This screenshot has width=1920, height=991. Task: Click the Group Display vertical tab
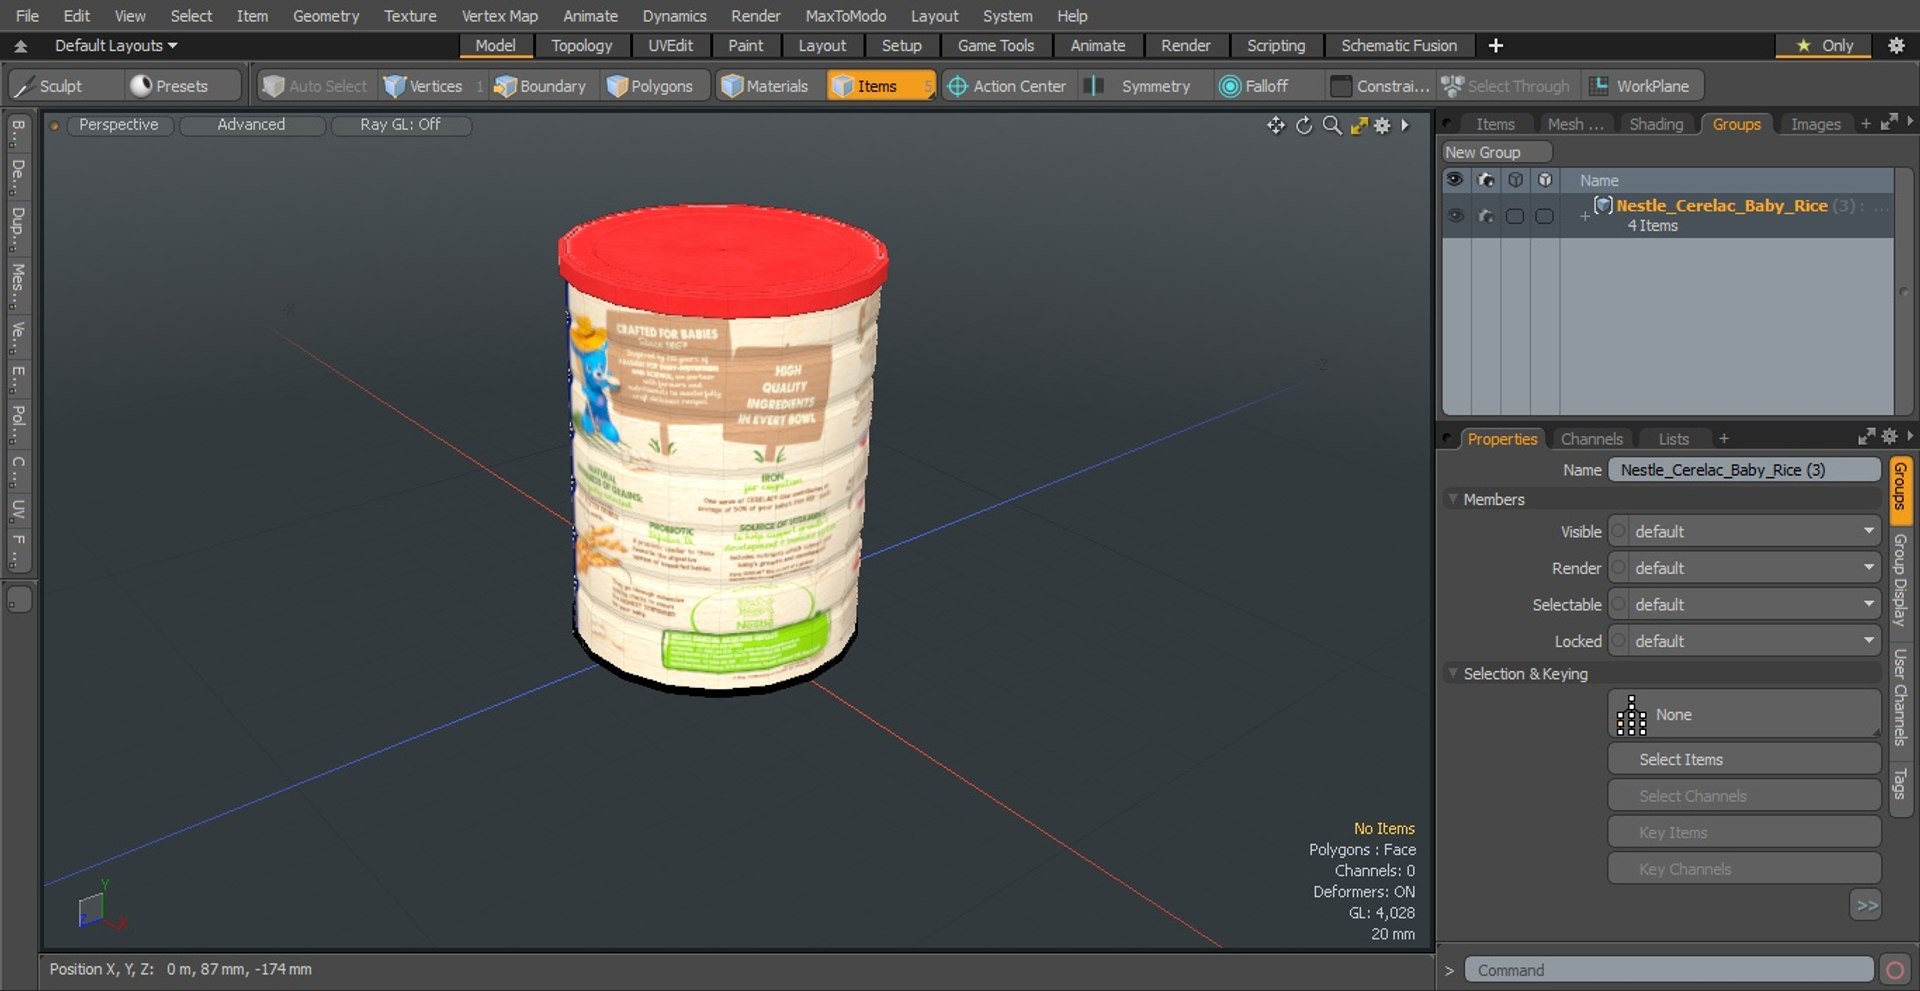pos(1900,581)
